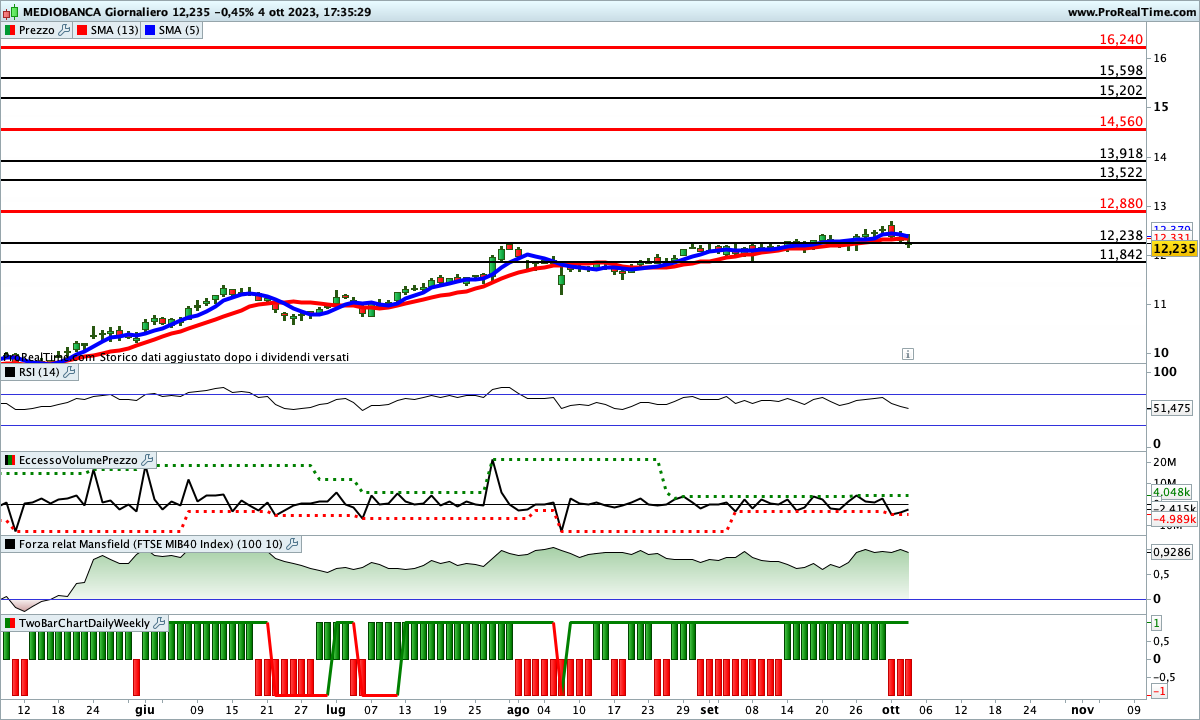Image resolution: width=1200 pixels, height=720 pixels.
Task: Click the red -4,989k volume value label
Action: 1172,520
